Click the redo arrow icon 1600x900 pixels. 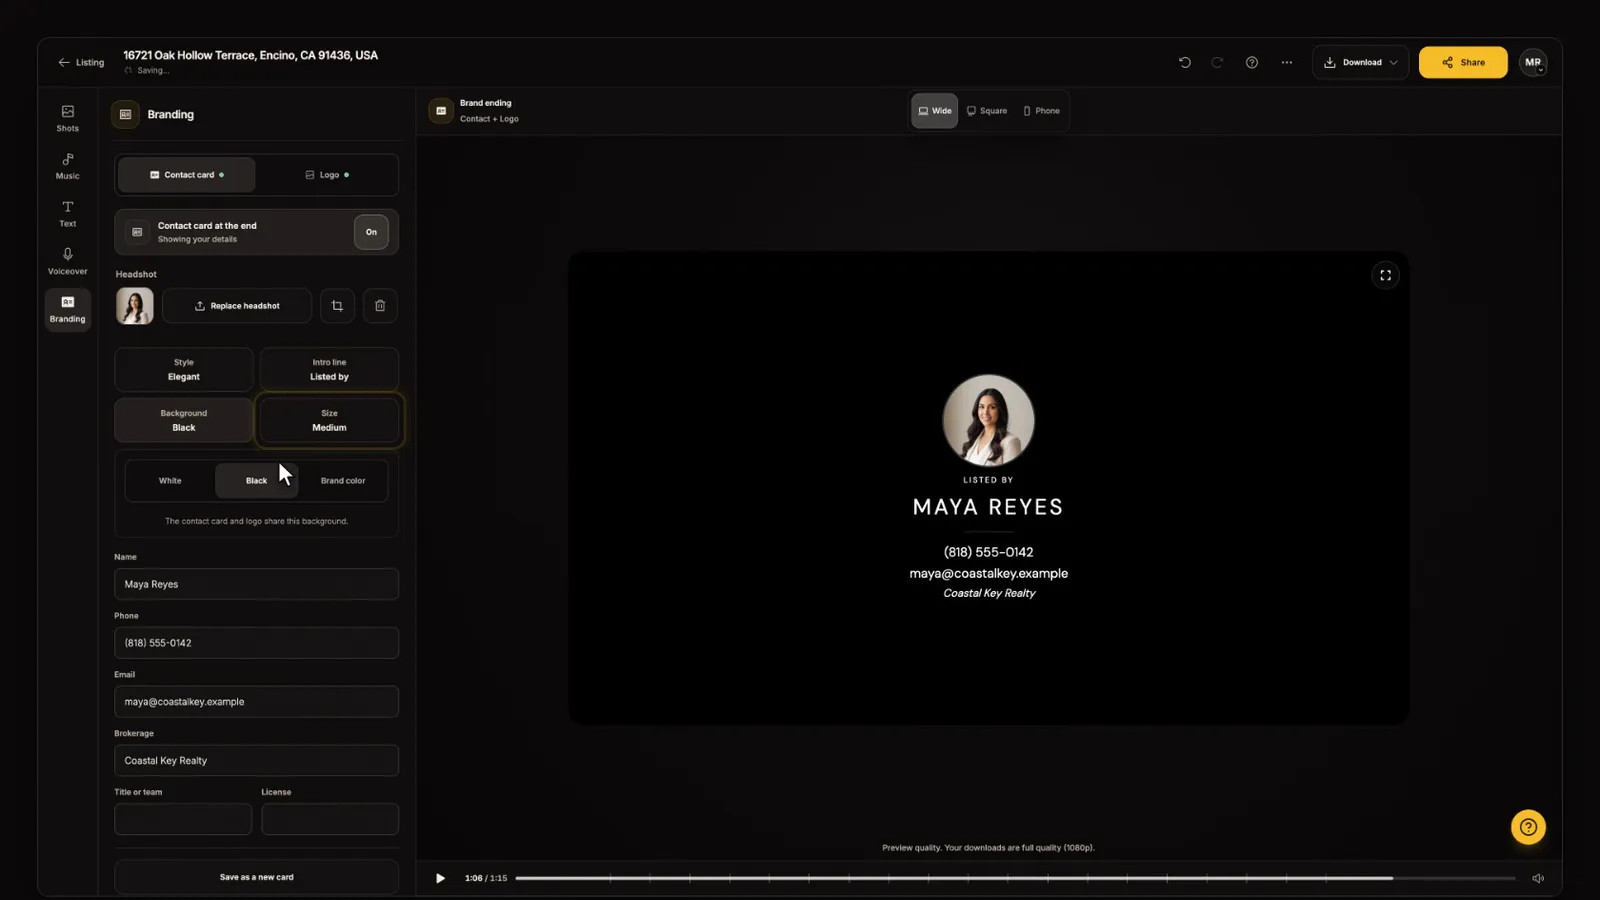[x=1217, y=62]
